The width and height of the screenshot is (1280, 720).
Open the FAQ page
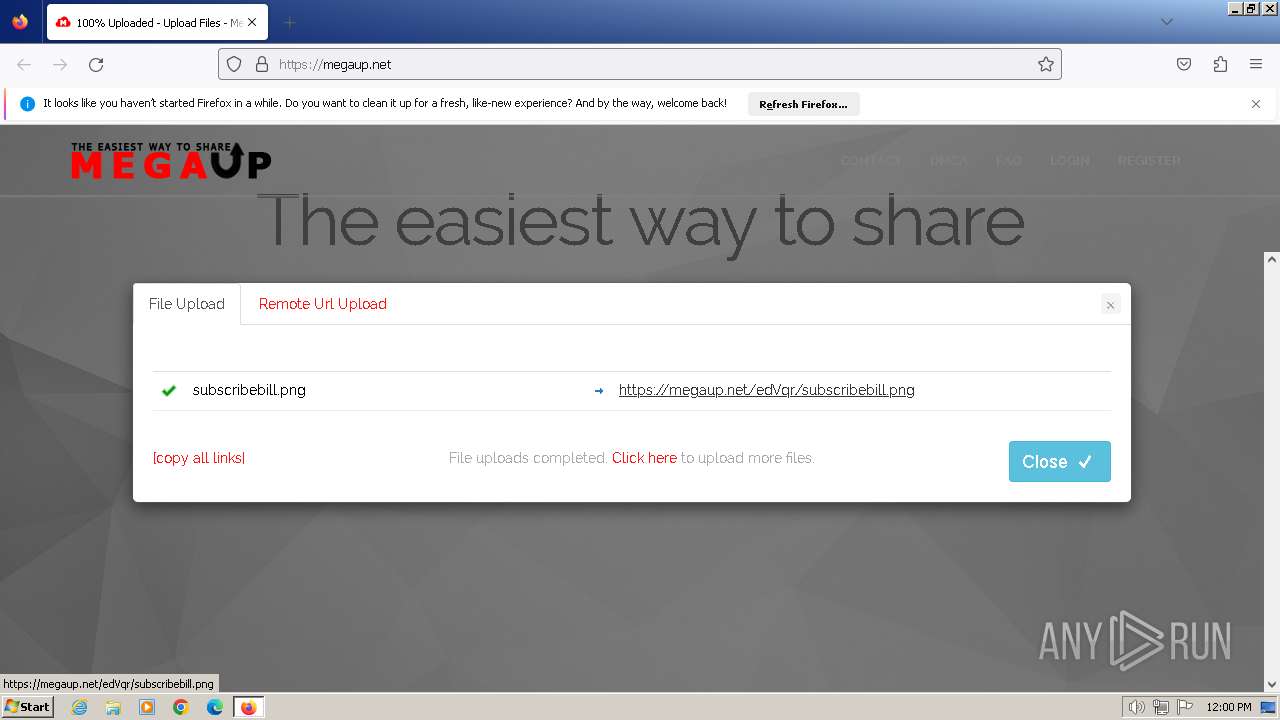(1008, 160)
